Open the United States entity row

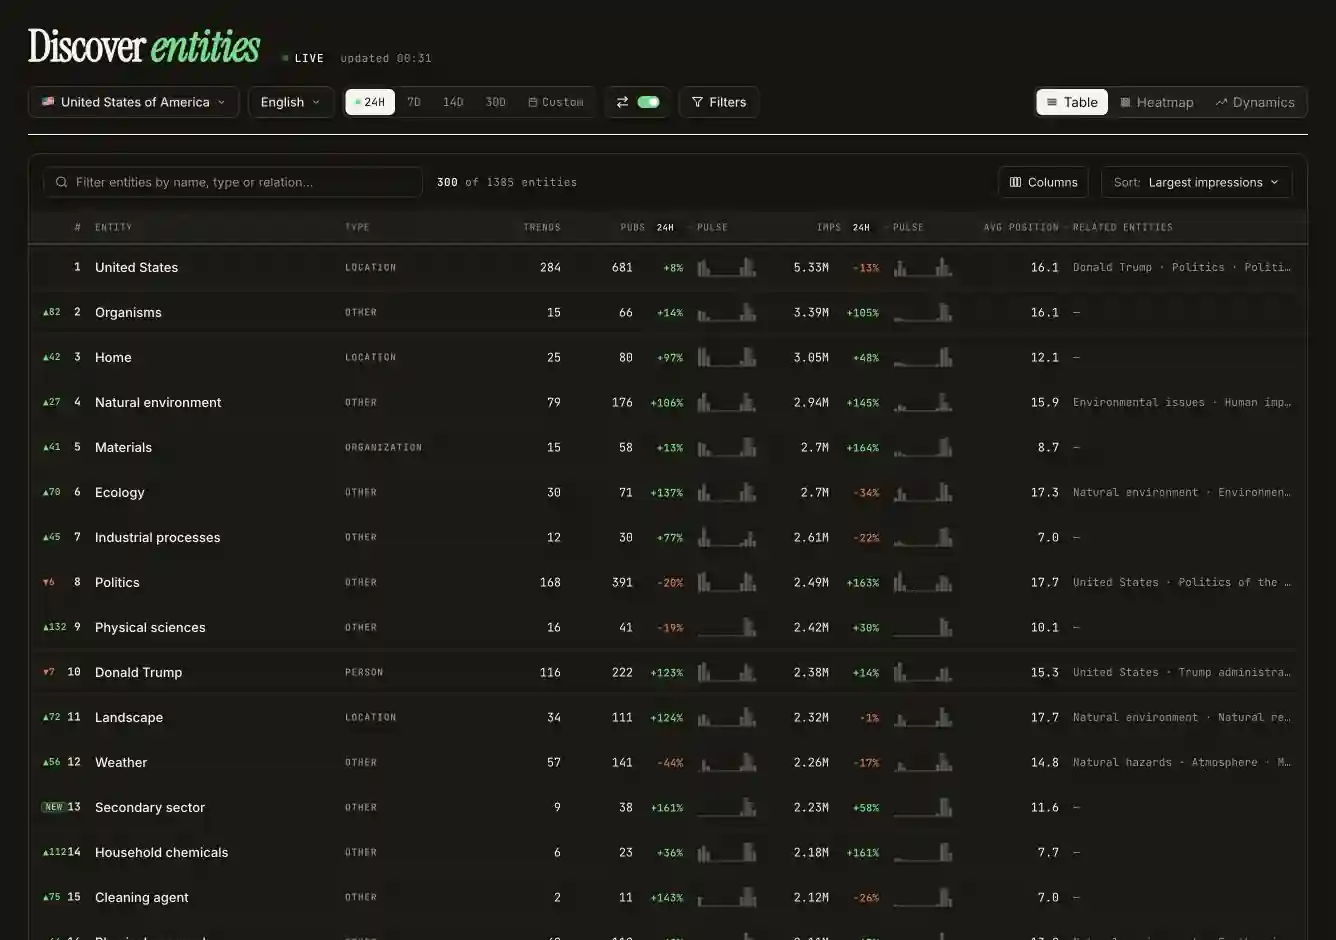[668, 267]
